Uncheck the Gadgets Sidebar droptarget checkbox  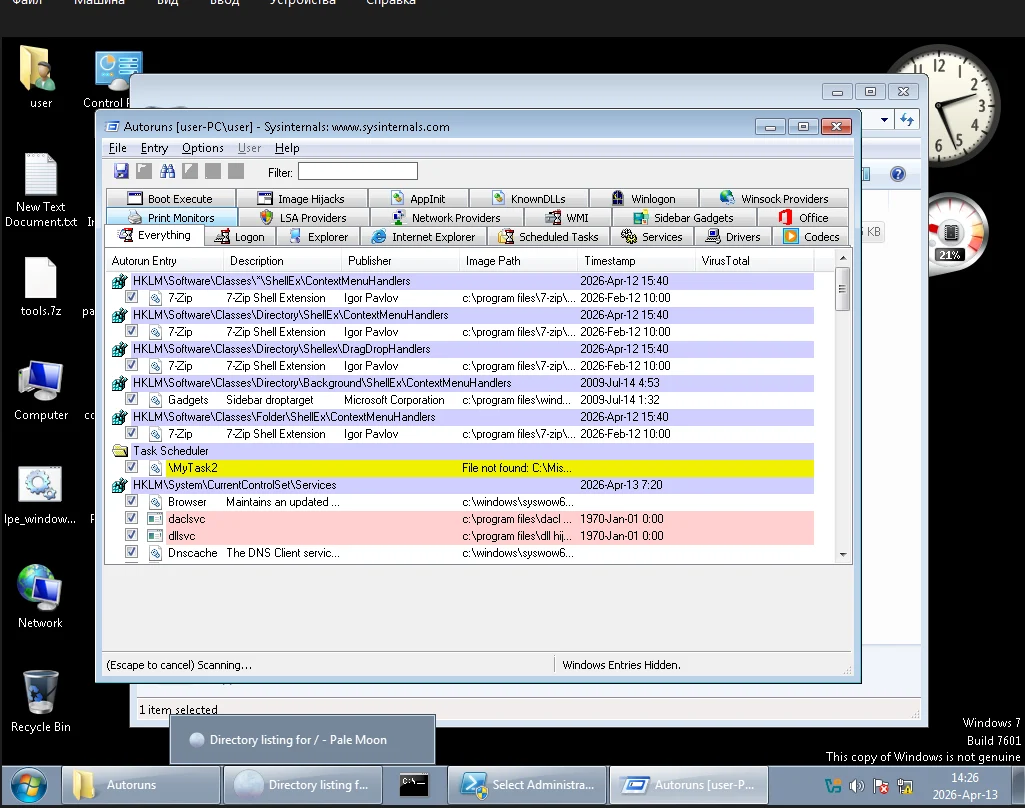pos(131,399)
